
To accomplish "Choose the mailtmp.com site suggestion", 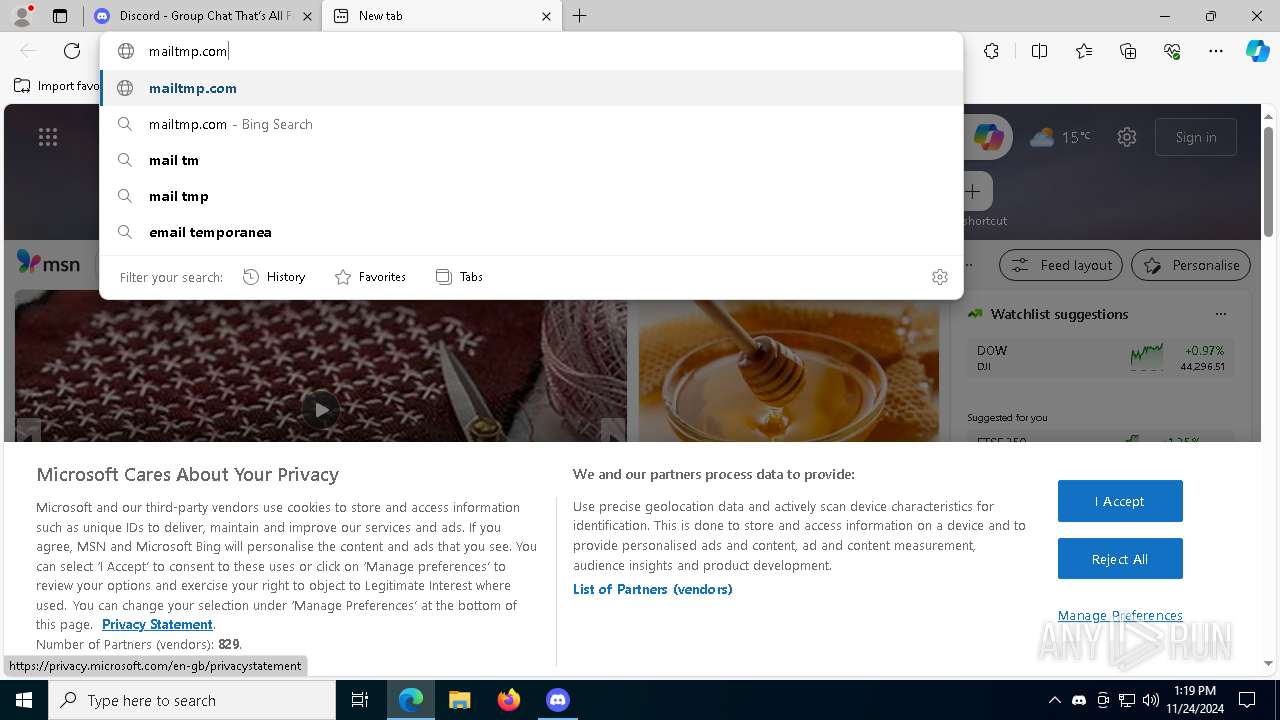I will pos(531,88).
